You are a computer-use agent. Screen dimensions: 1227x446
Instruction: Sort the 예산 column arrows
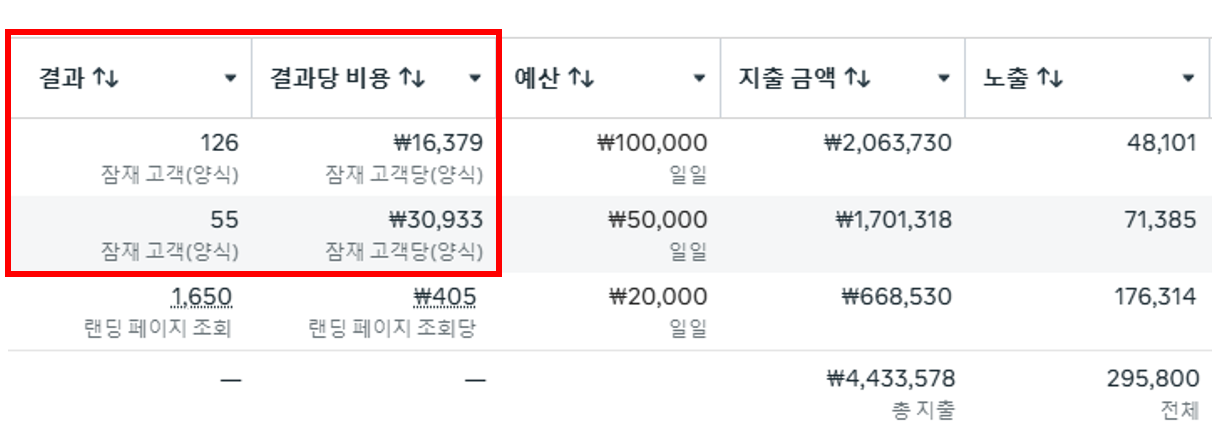[x=581, y=78]
